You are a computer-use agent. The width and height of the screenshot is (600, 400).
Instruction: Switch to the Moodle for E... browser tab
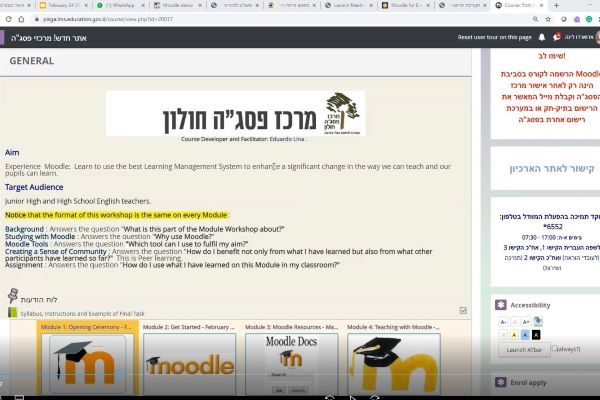406,5
